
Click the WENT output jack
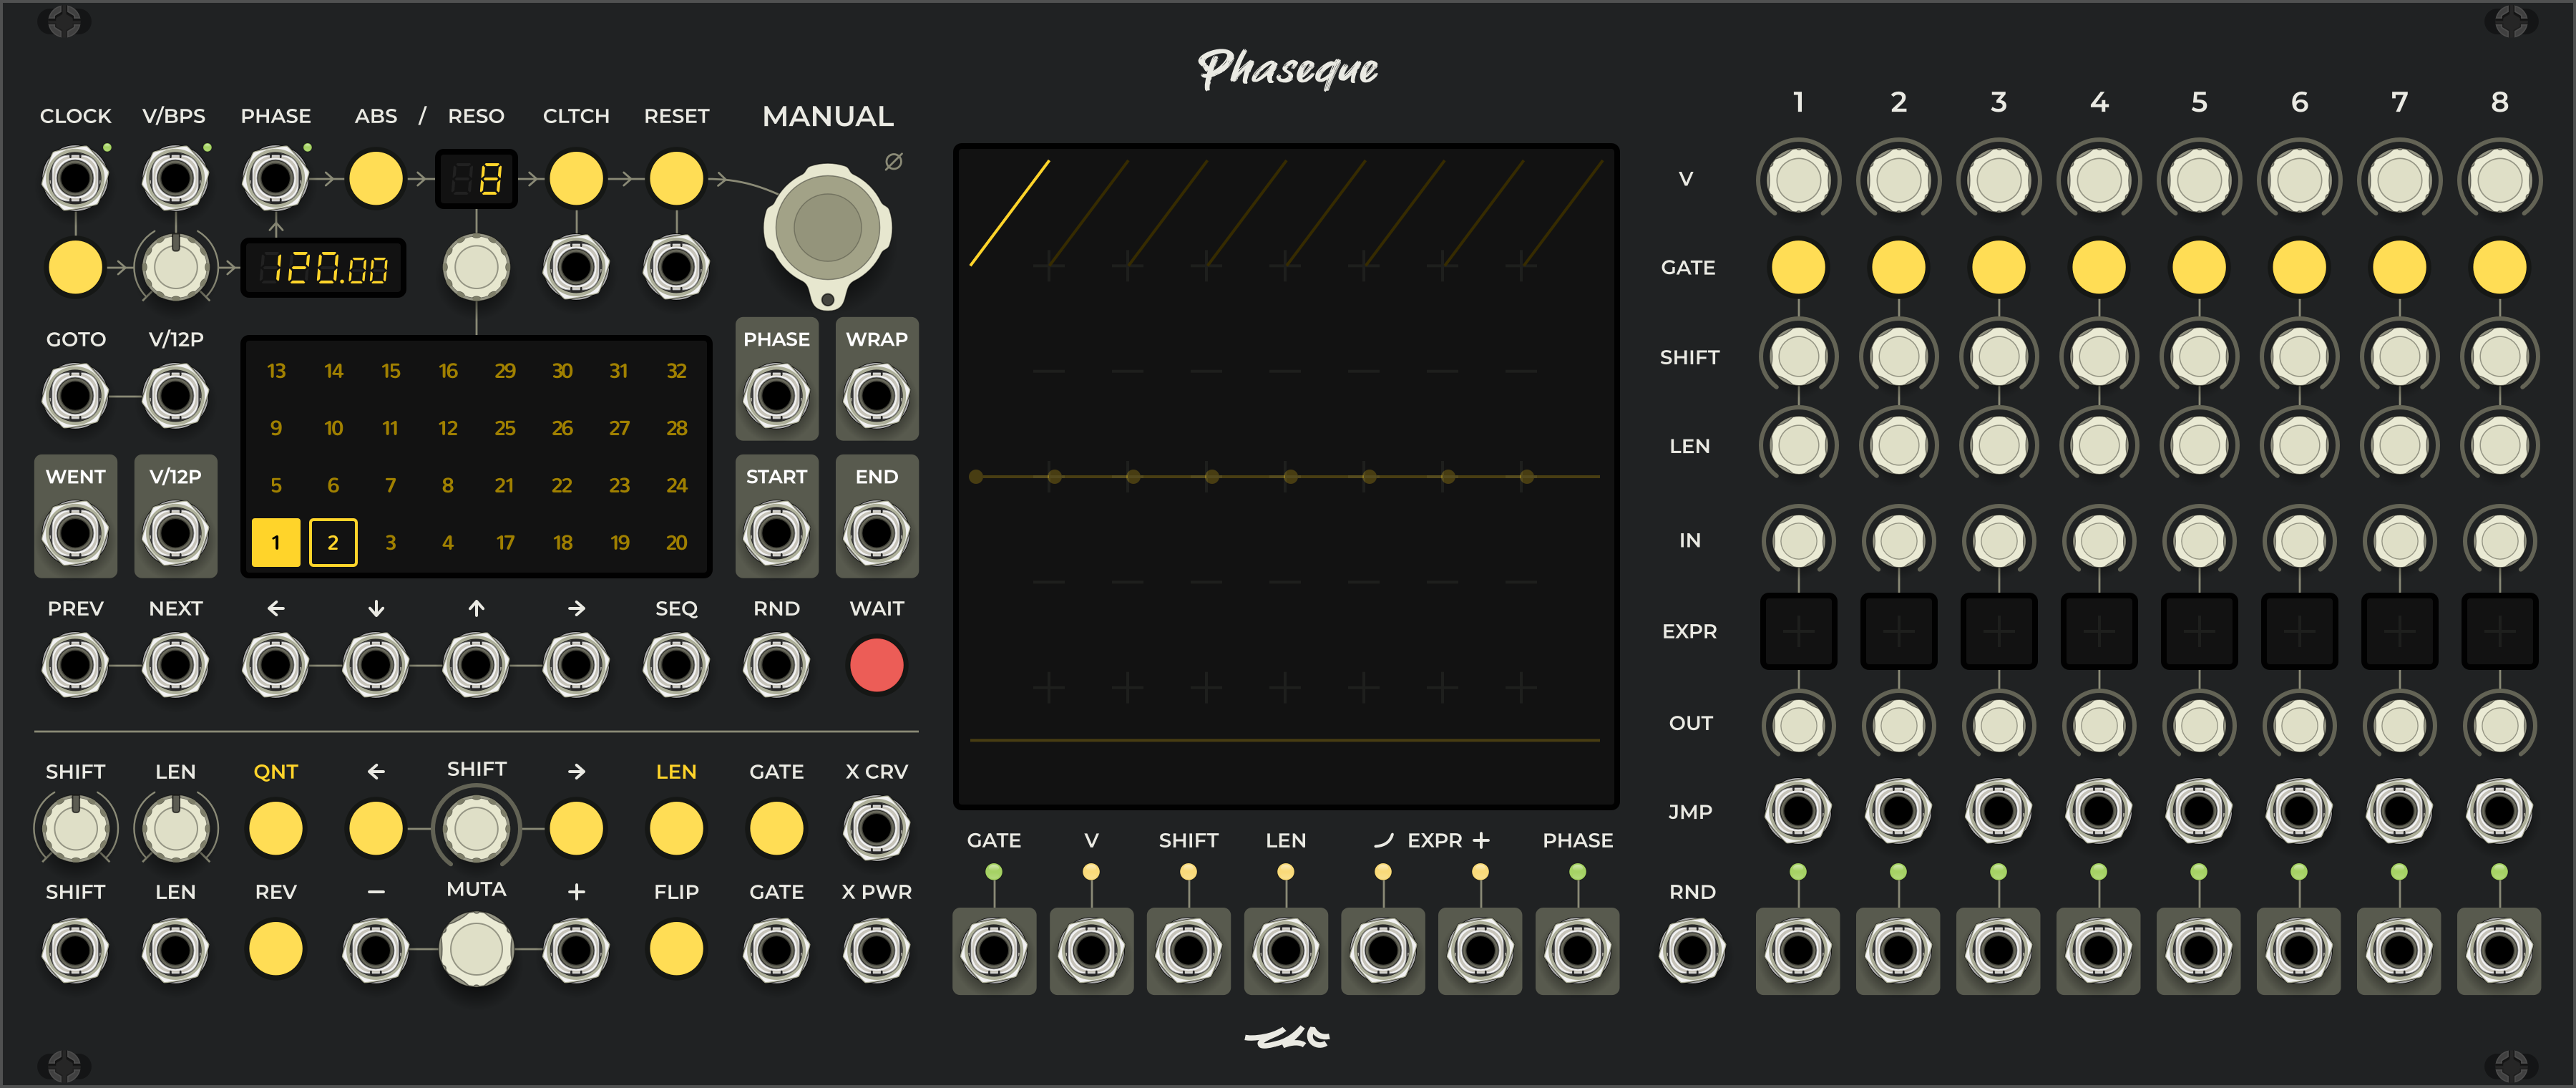[x=75, y=532]
